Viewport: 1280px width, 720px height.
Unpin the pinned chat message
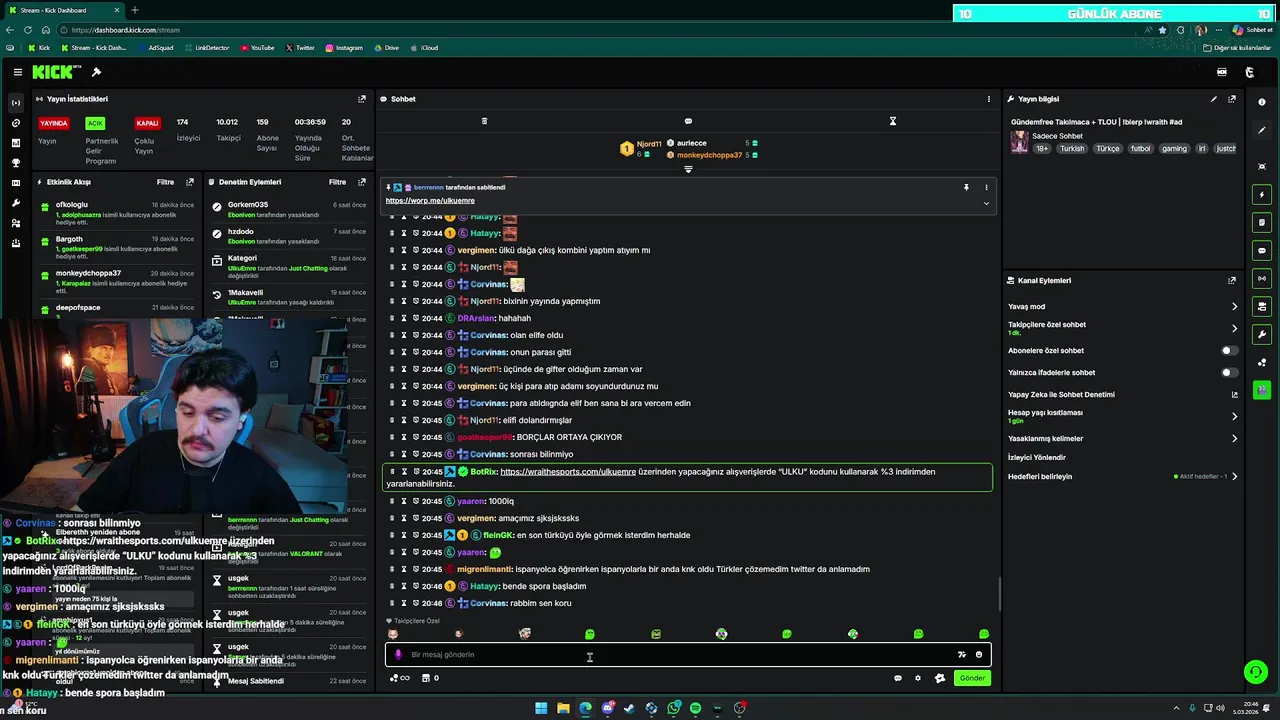[x=966, y=187]
